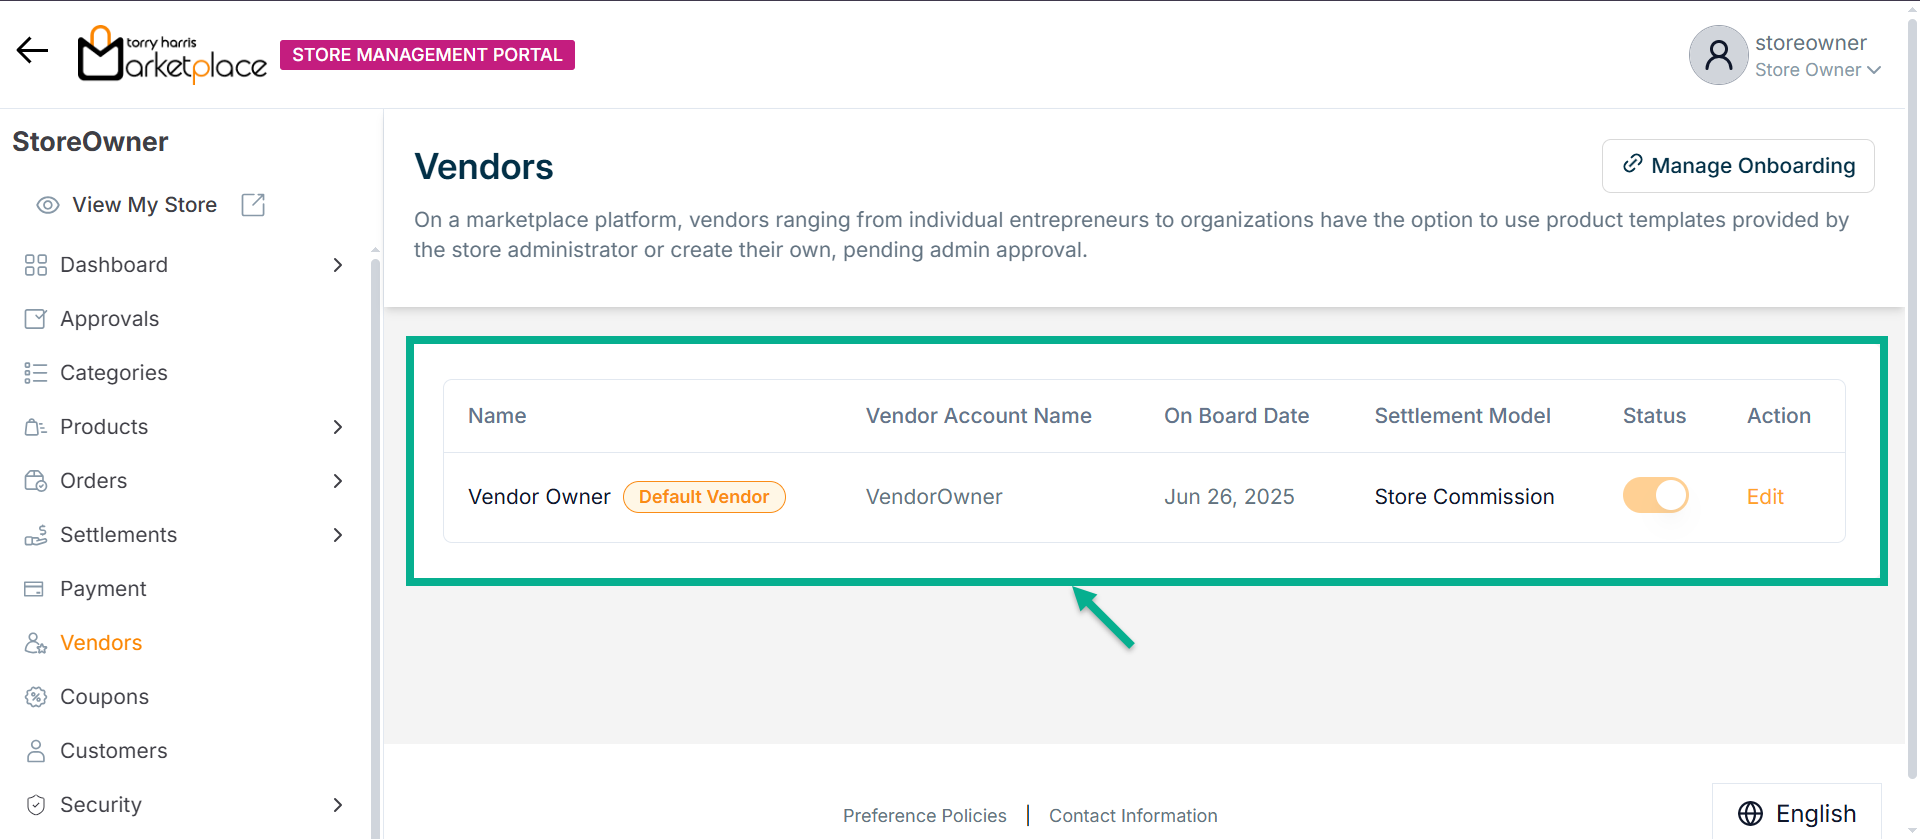
Task: Open the Vendors menu item
Action: coord(101,643)
